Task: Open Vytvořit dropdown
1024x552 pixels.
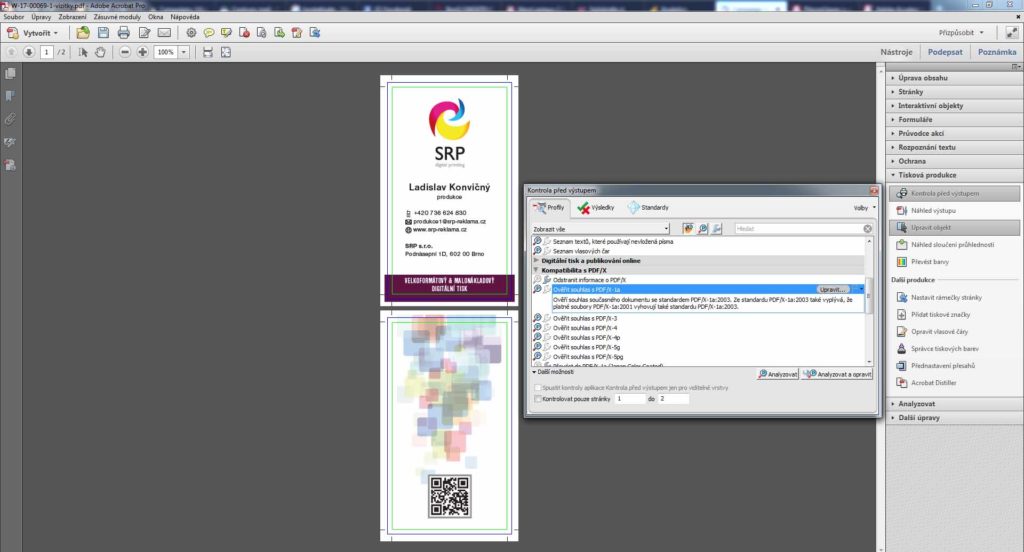Action: coord(33,33)
